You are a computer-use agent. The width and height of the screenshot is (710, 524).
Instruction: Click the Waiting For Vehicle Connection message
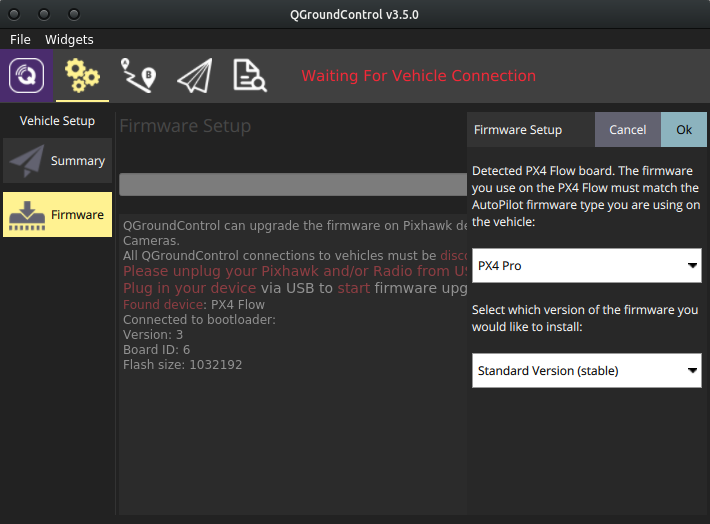point(418,76)
